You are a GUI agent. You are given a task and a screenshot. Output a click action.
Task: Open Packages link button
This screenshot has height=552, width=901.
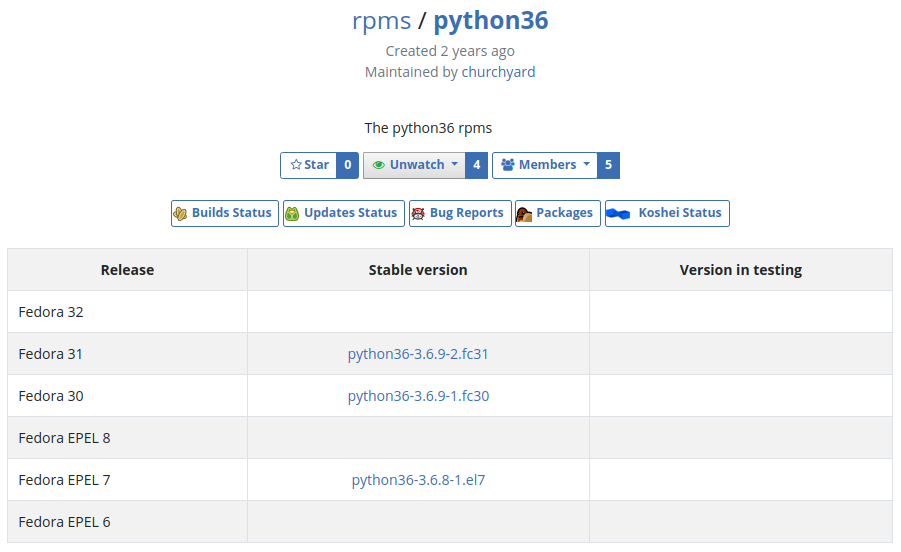coord(557,213)
